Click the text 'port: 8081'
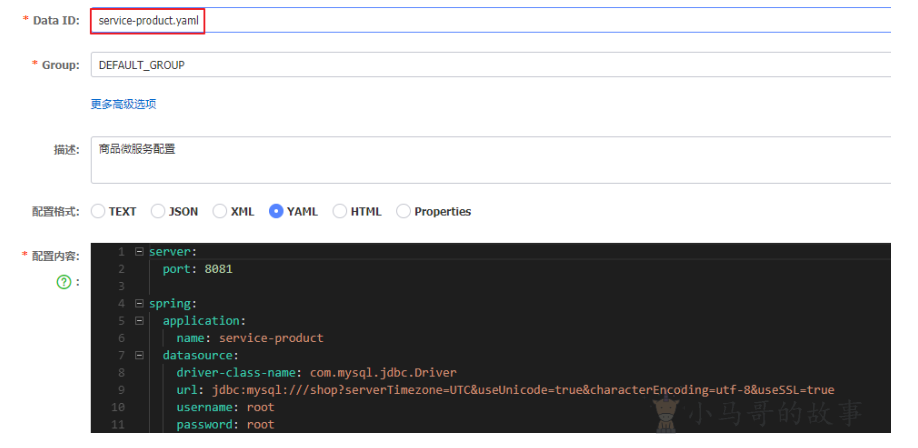918x448 pixels. [x=197, y=269]
